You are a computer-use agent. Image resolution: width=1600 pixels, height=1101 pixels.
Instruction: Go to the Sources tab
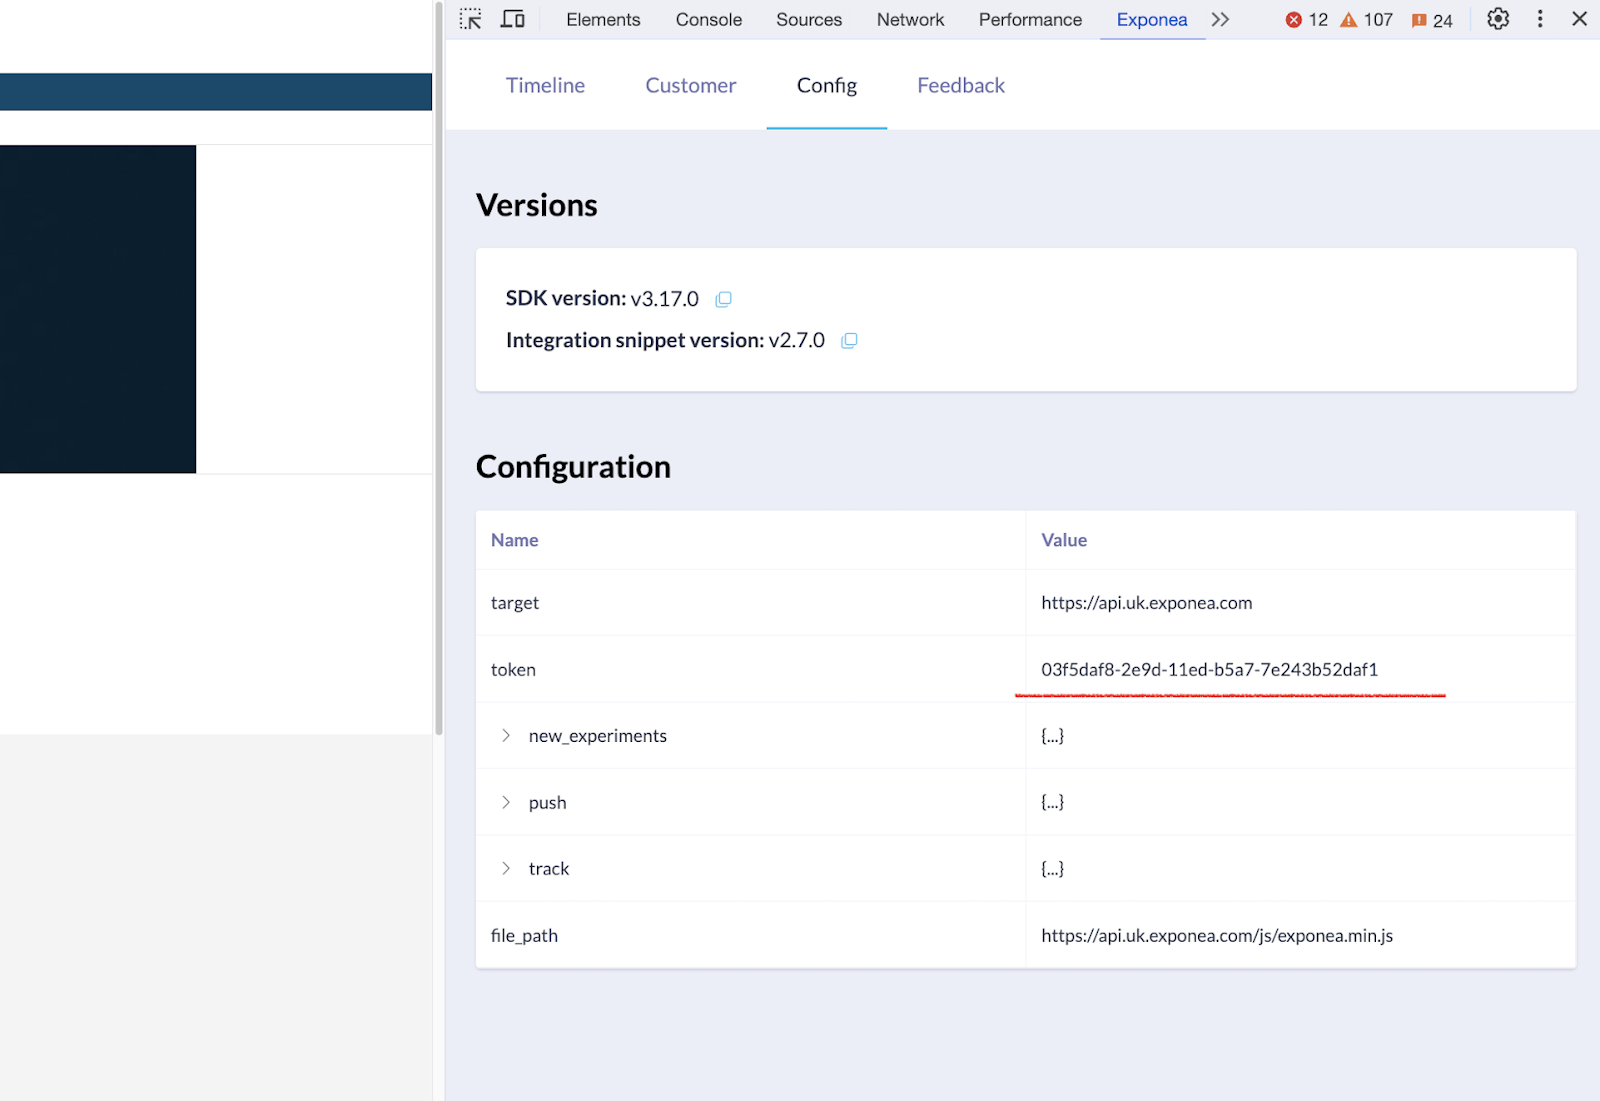[x=809, y=20]
